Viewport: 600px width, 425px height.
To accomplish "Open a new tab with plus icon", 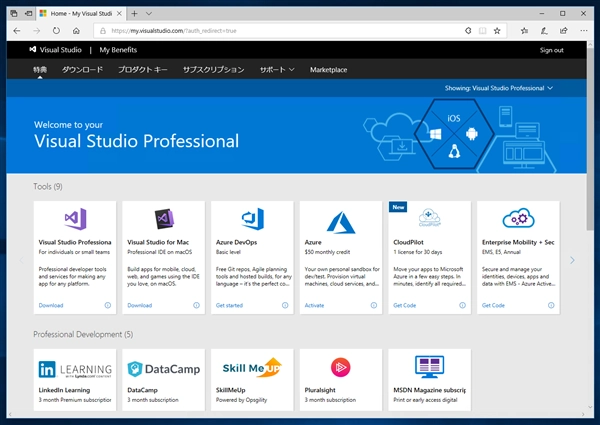I will pyautogui.click(x=134, y=14).
